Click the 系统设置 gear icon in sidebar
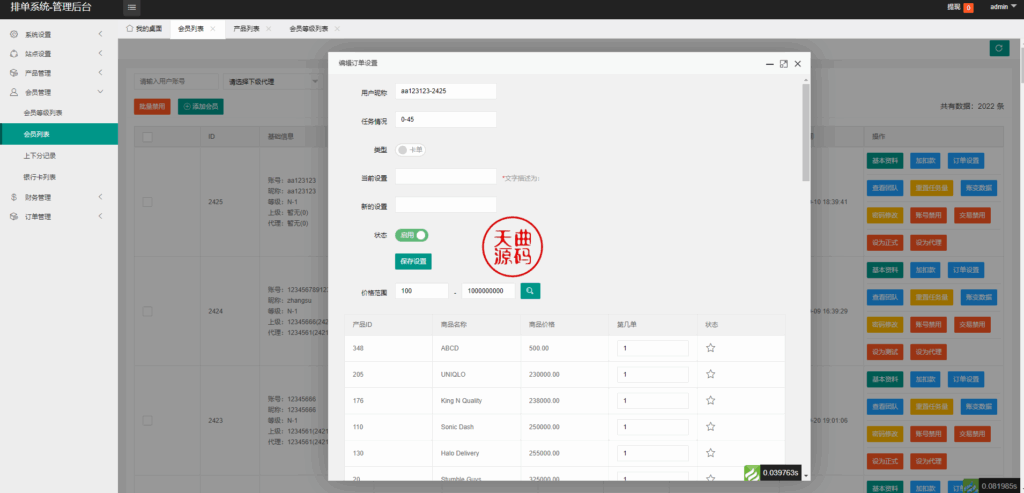 point(14,34)
